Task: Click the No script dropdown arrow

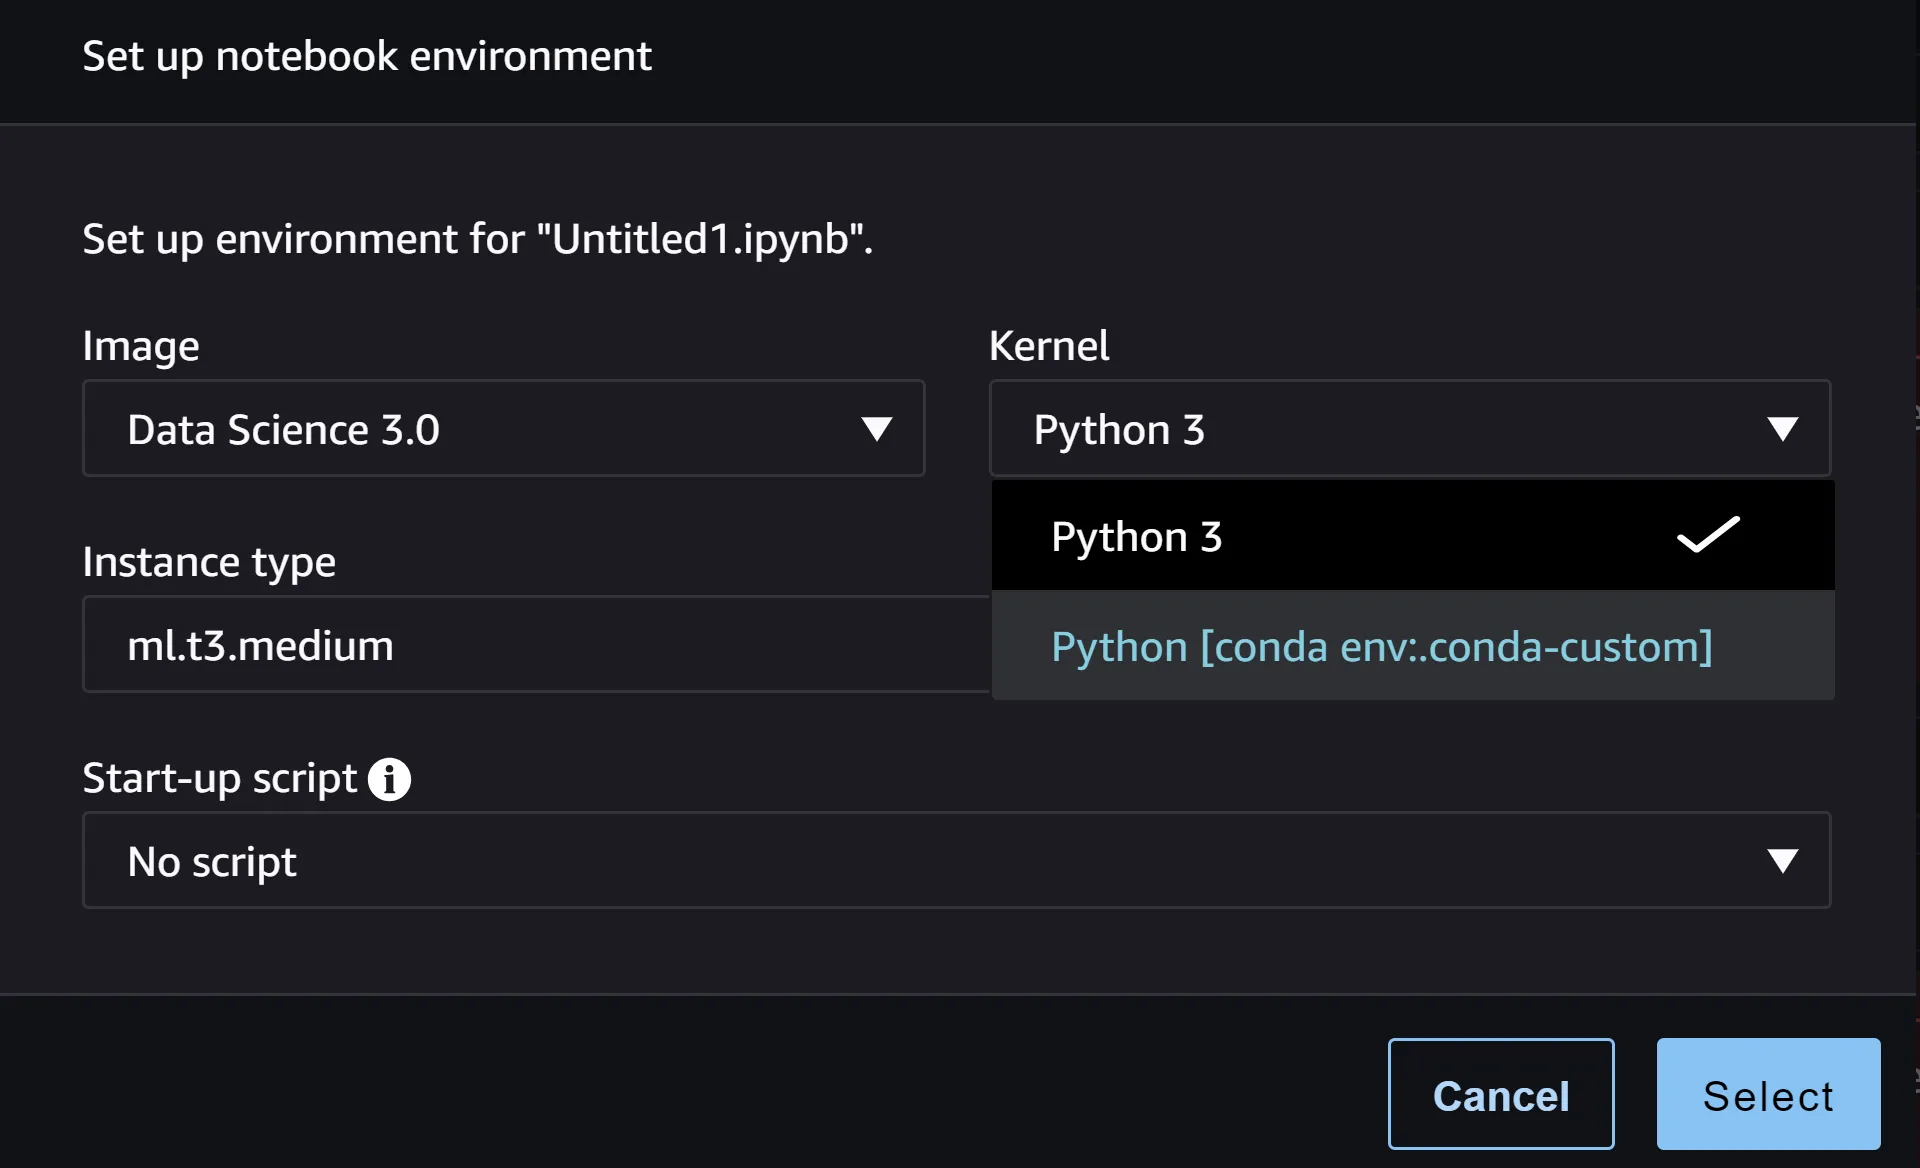Action: click(1785, 860)
